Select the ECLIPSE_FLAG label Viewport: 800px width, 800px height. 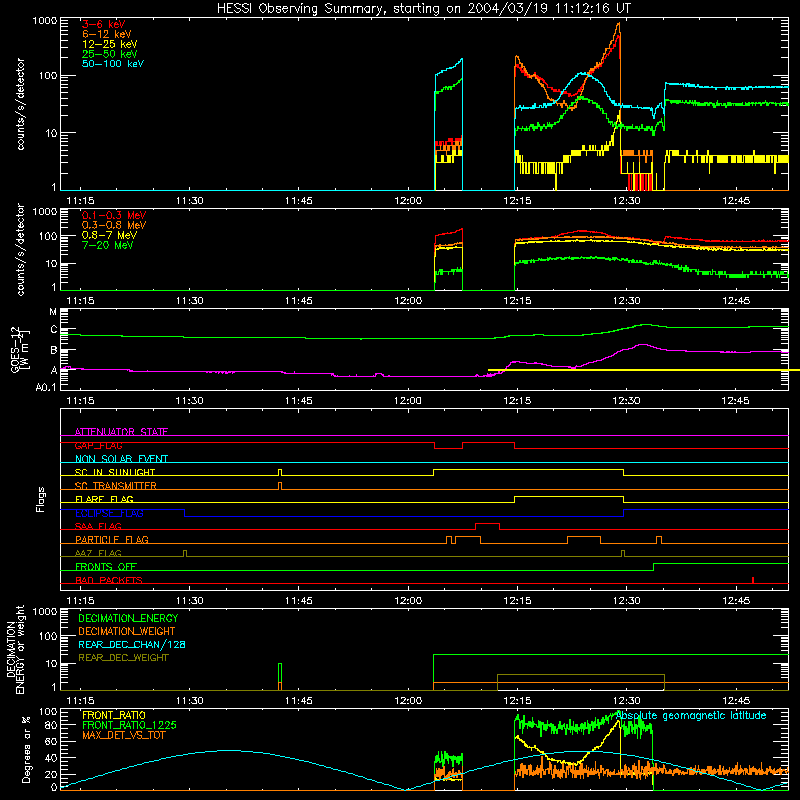[x=109, y=513]
